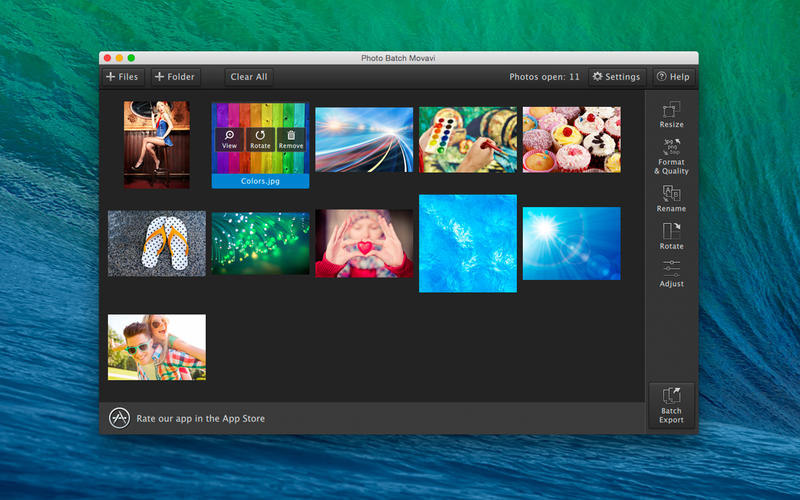The width and height of the screenshot is (800, 500).
Task: Select the light trails highway thumbnail
Action: pos(364,140)
